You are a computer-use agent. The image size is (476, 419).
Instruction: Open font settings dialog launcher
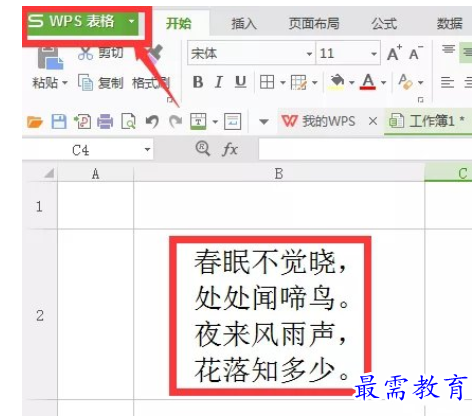[x=421, y=100]
